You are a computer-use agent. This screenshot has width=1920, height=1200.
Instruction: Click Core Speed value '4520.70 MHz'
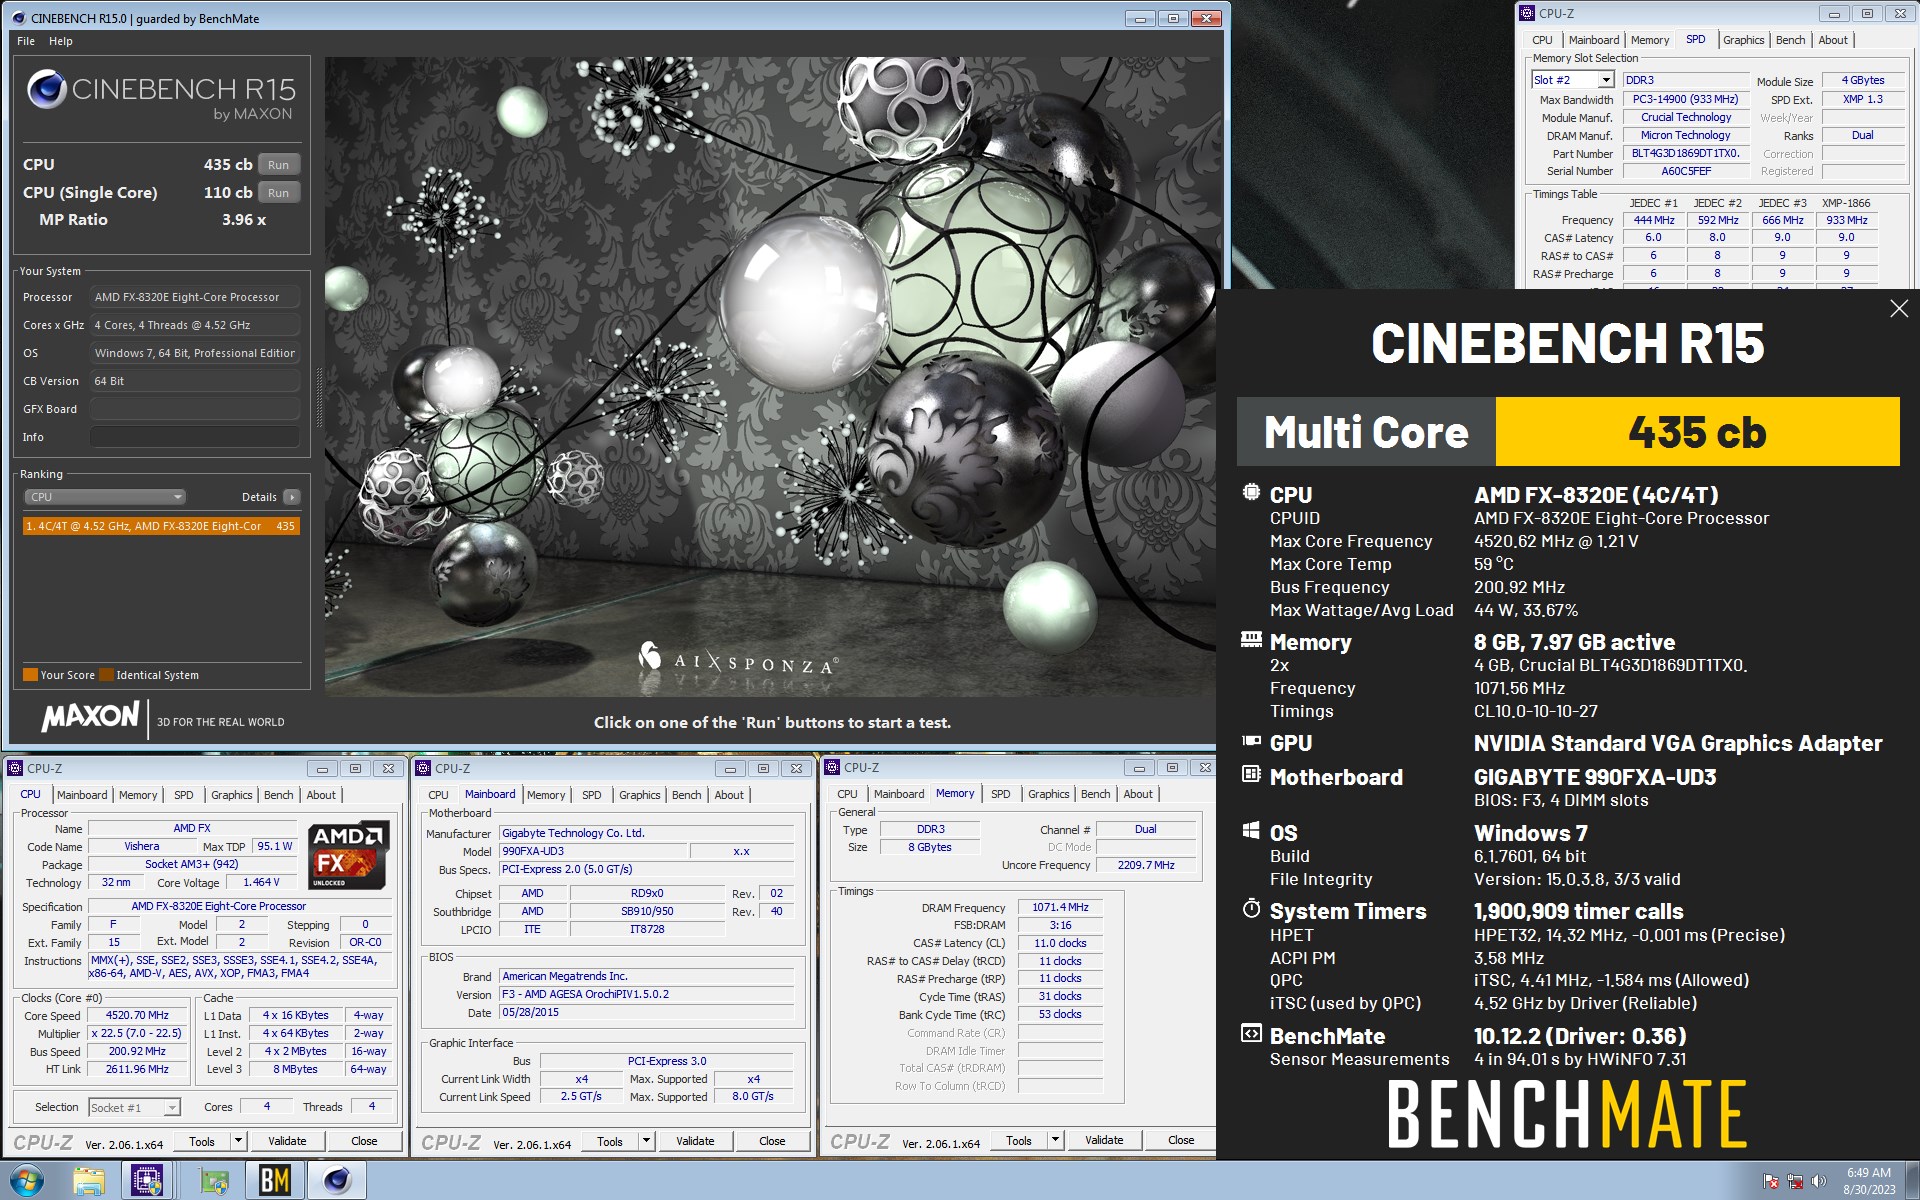tap(137, 1015)
